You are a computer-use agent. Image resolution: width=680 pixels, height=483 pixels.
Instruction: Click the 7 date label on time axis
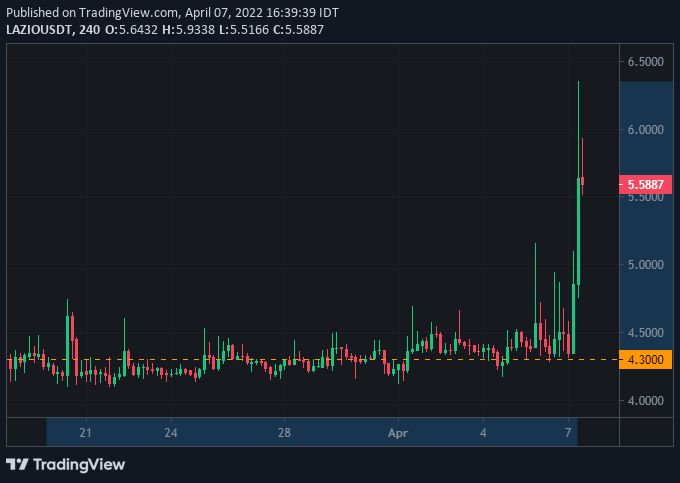pyautogui.click(x=568, y=433)
